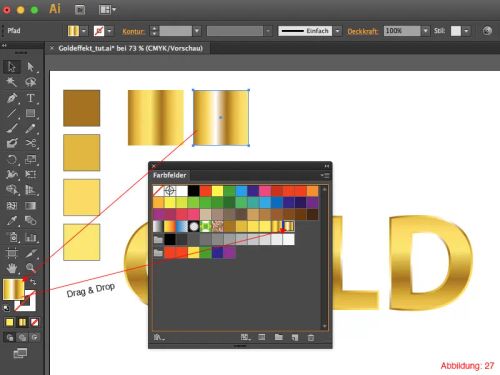Click the Deckkraft link in control bar
This screenshot has width=500, height=375.
click(x=363, y=31)
